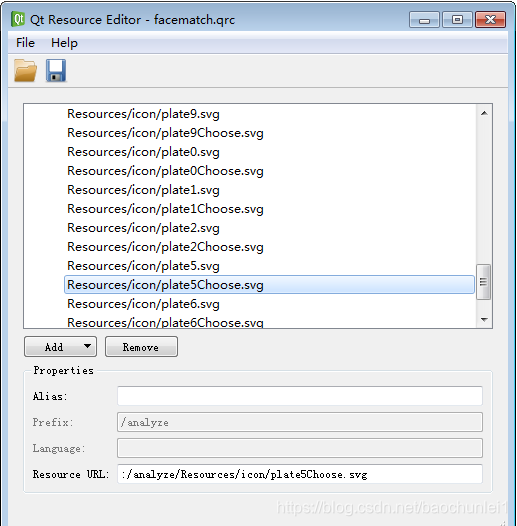Click the Resource URL field
Screen dimensions: 517x526
click(x=300, y=474)
